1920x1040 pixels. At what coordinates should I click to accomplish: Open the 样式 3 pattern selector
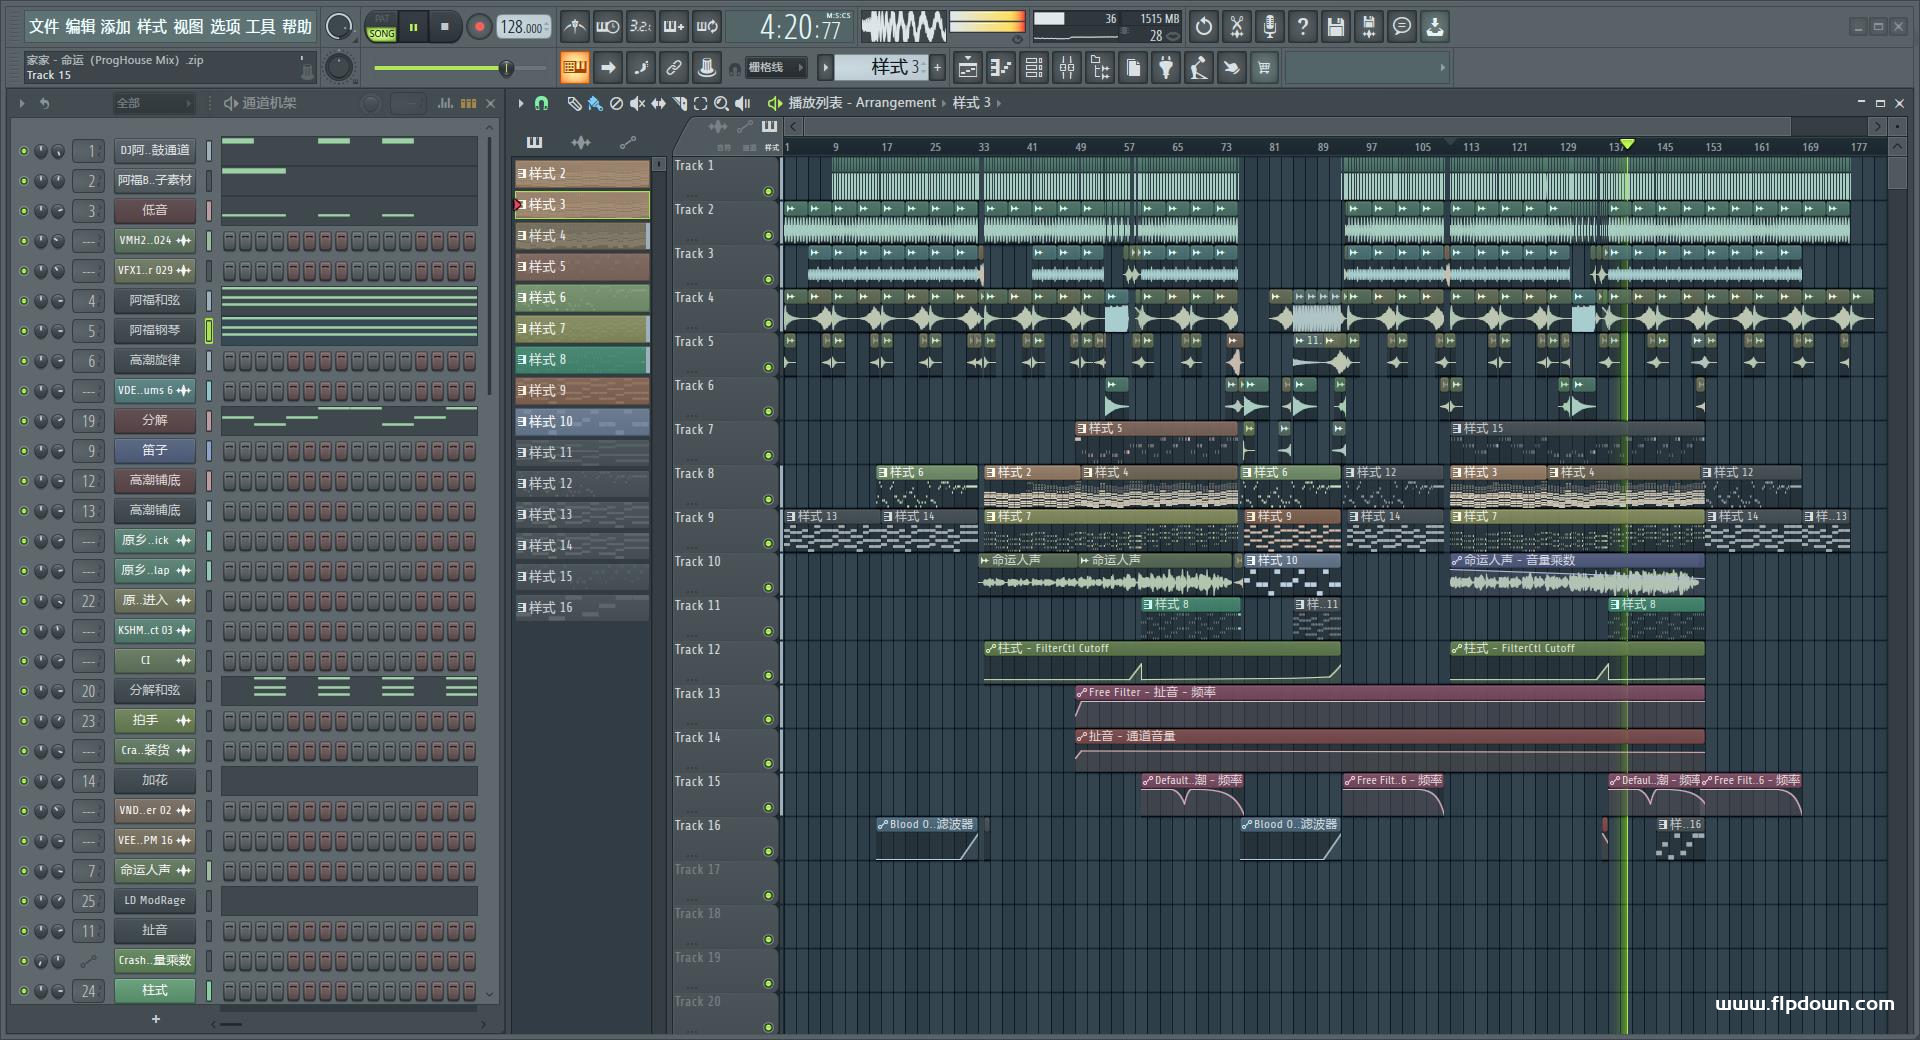point(880,67)
